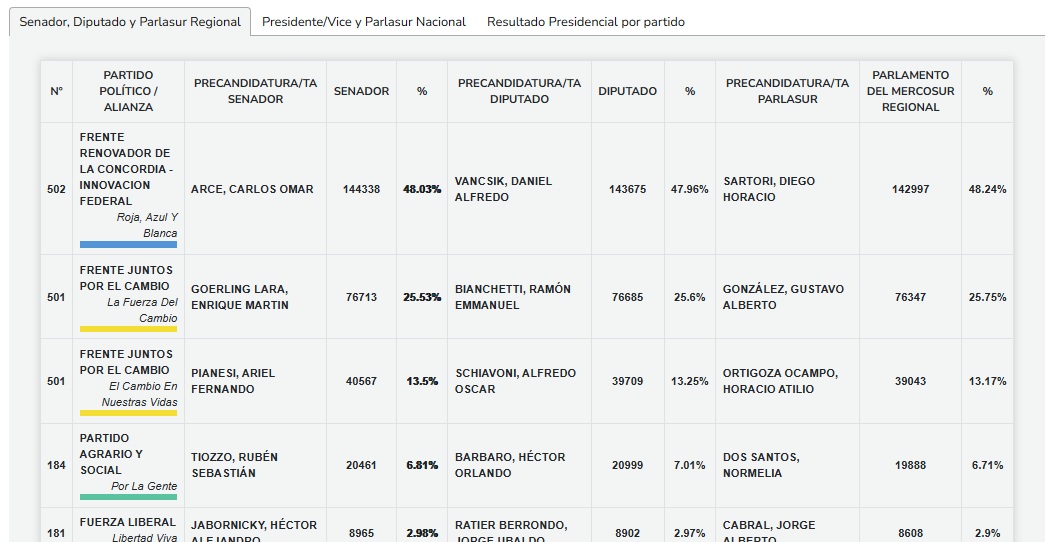
Task: Click the Partido Político / Alianza column header
Action: click(128, 91)
